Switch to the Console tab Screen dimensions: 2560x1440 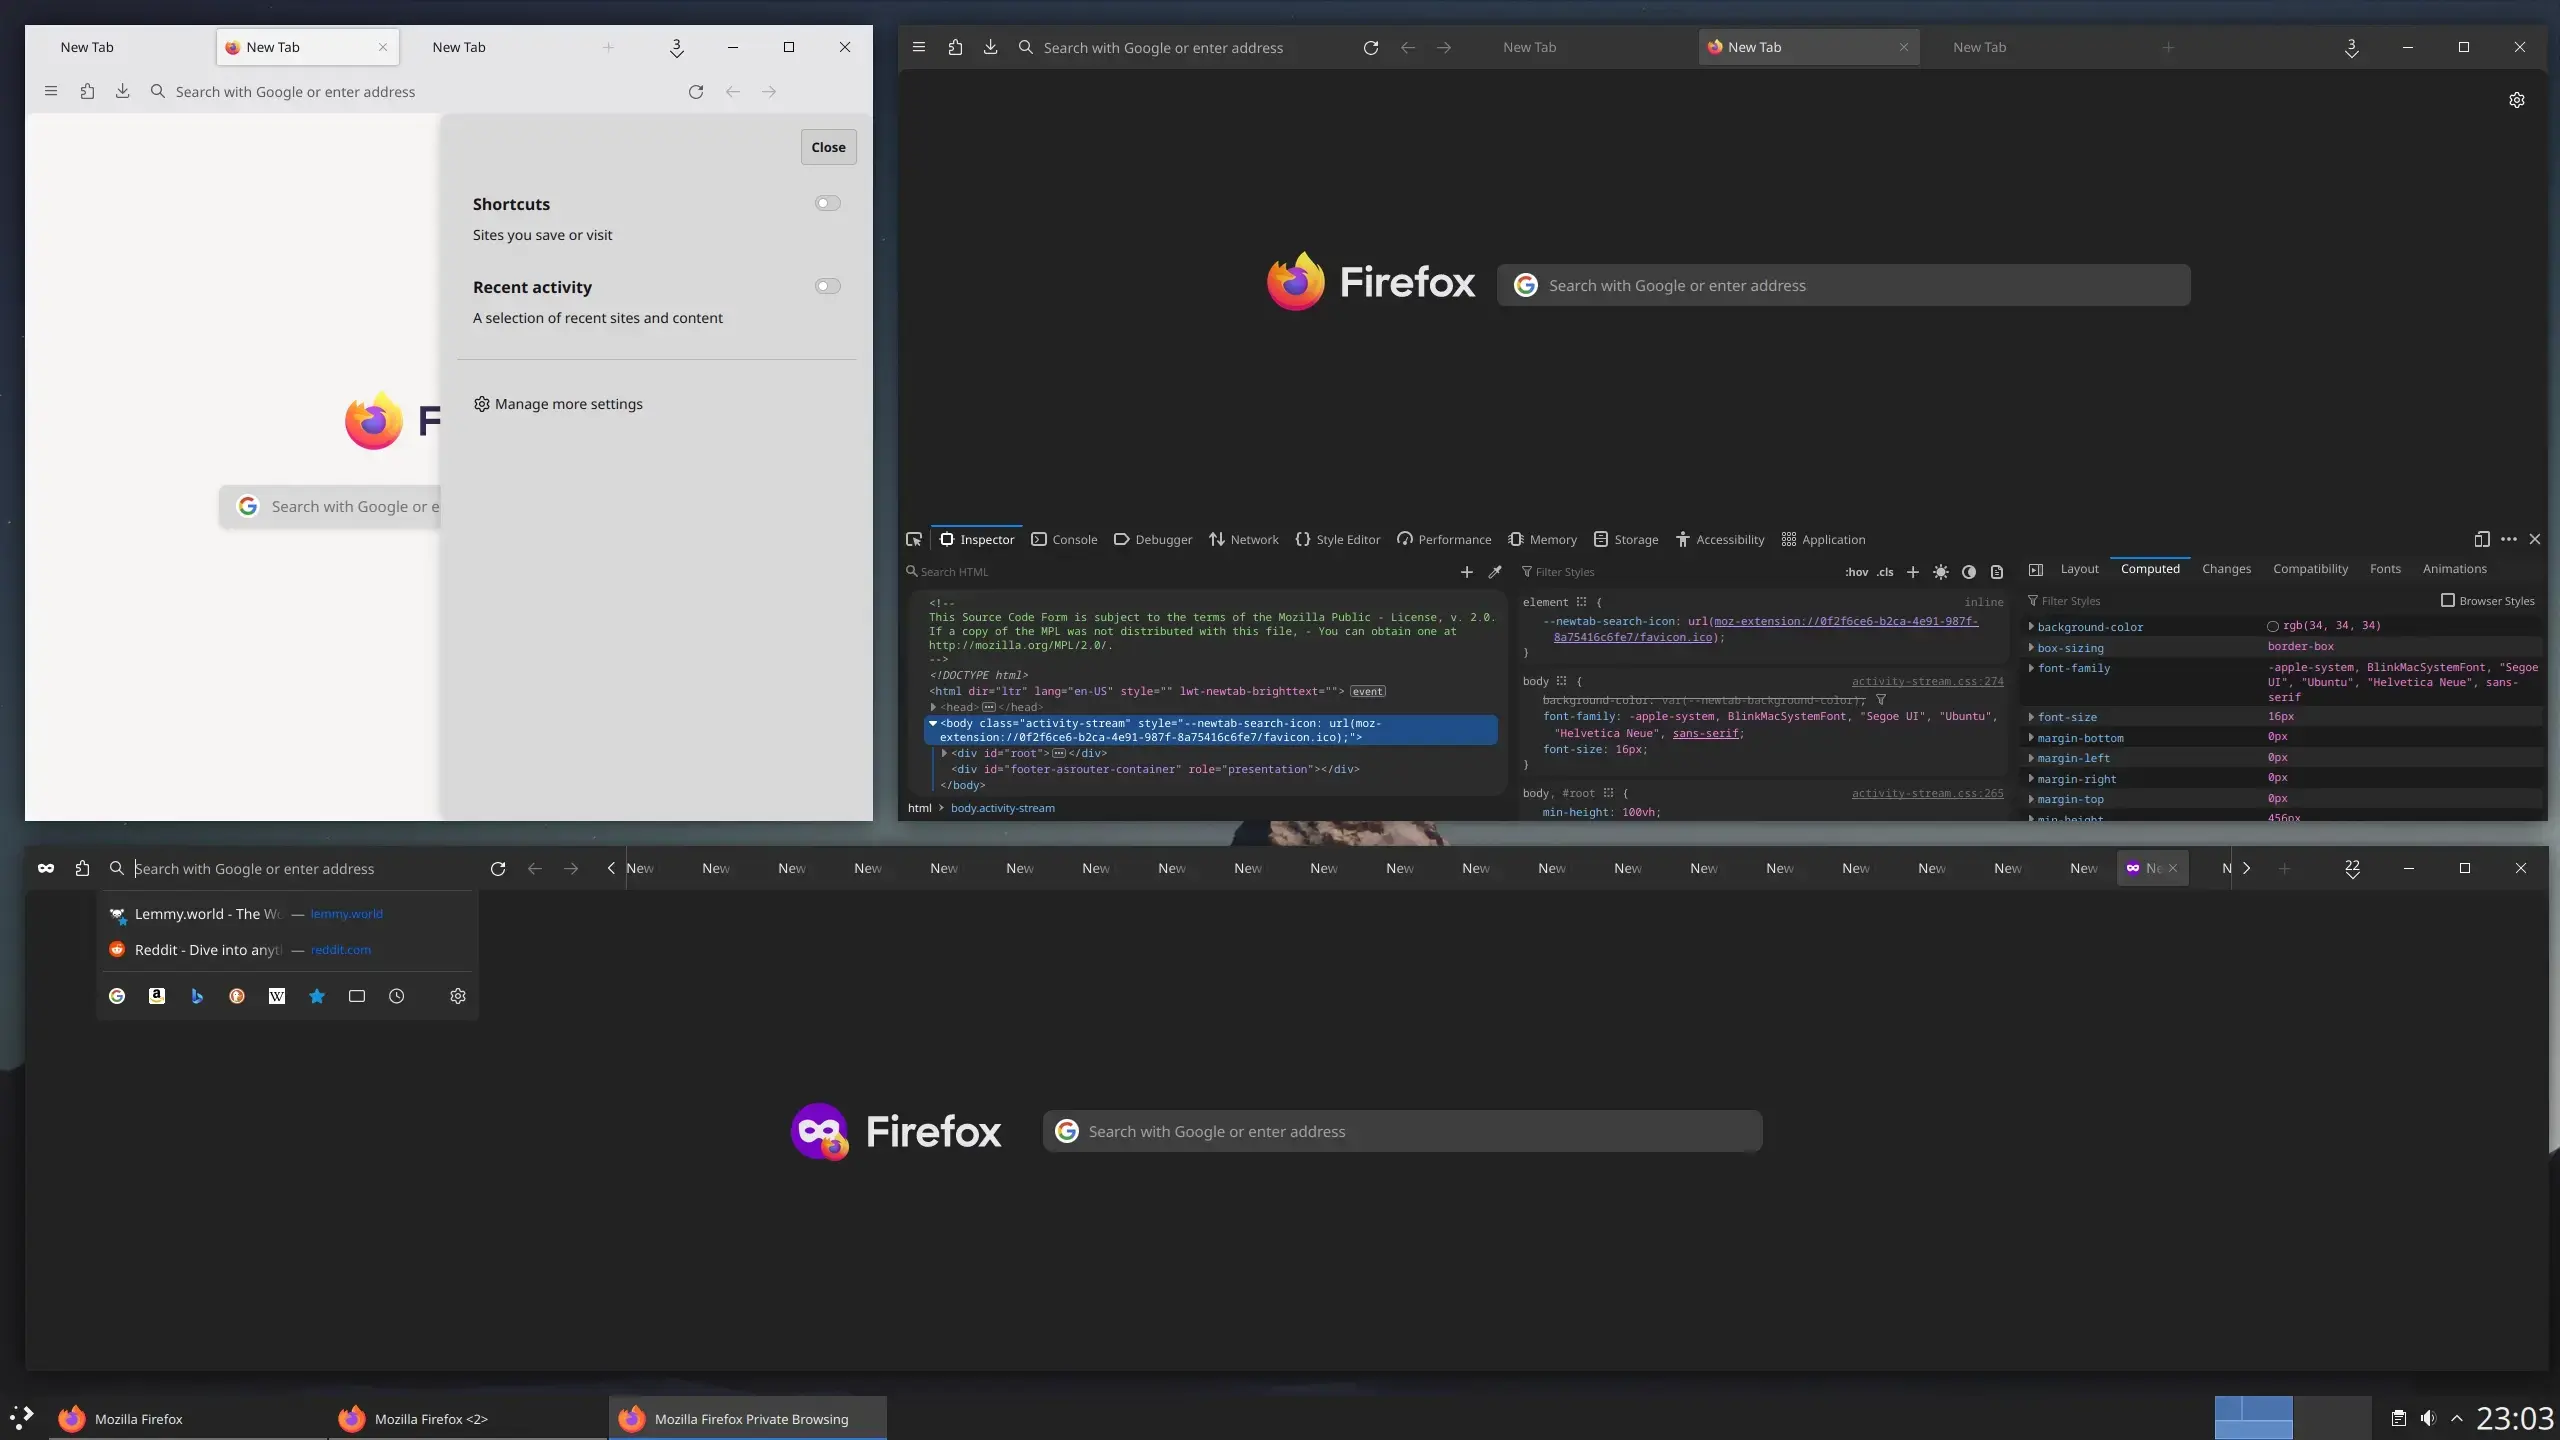pyautogui.click(x=1064, y=539)
